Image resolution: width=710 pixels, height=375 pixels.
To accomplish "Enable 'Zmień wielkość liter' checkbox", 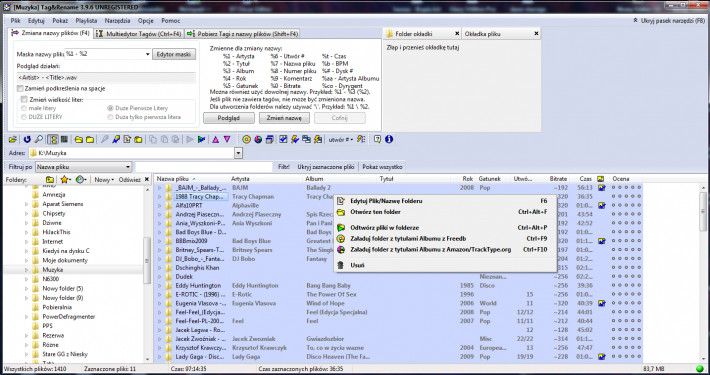I will 24,100.
